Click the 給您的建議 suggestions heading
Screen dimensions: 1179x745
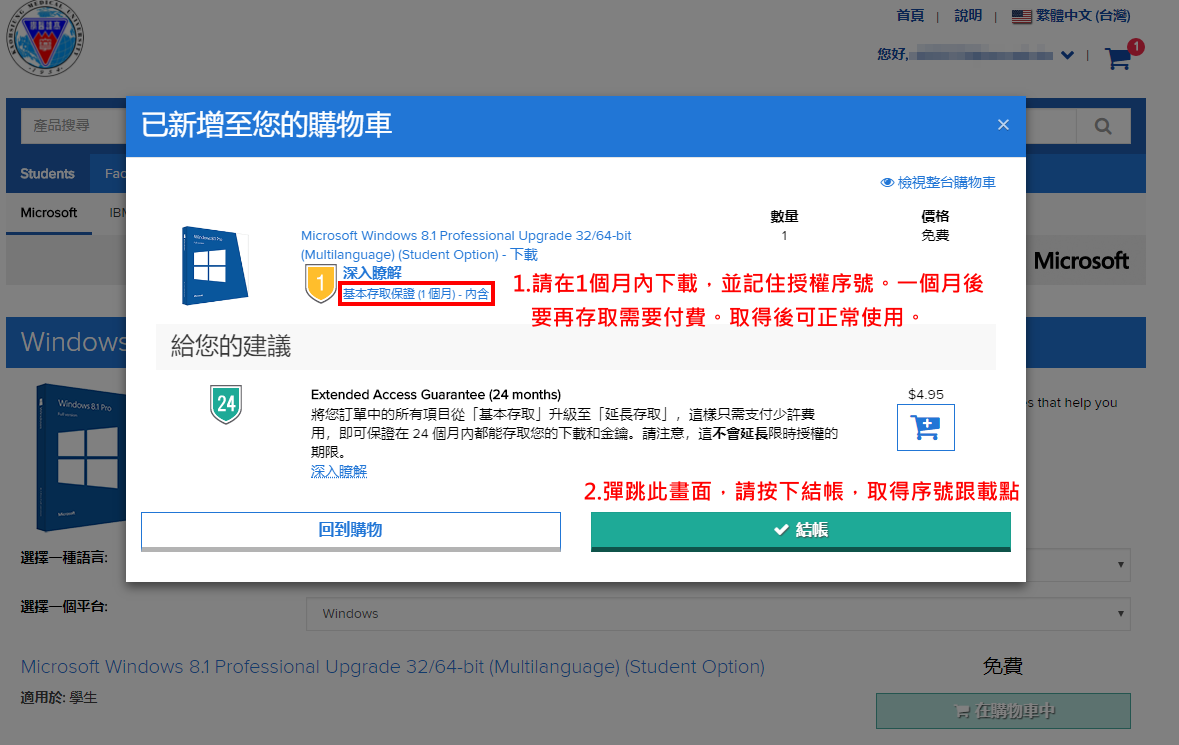point(231,347)
